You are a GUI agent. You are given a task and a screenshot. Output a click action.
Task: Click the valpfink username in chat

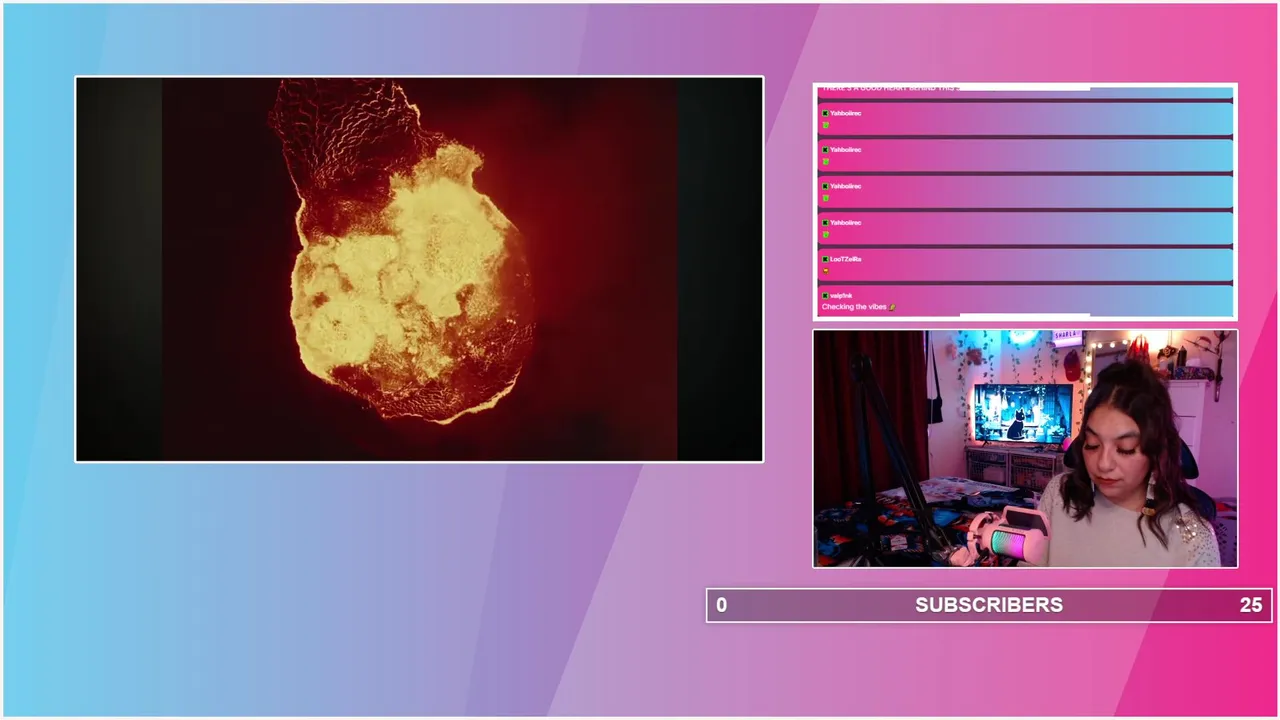click(841, 296)
